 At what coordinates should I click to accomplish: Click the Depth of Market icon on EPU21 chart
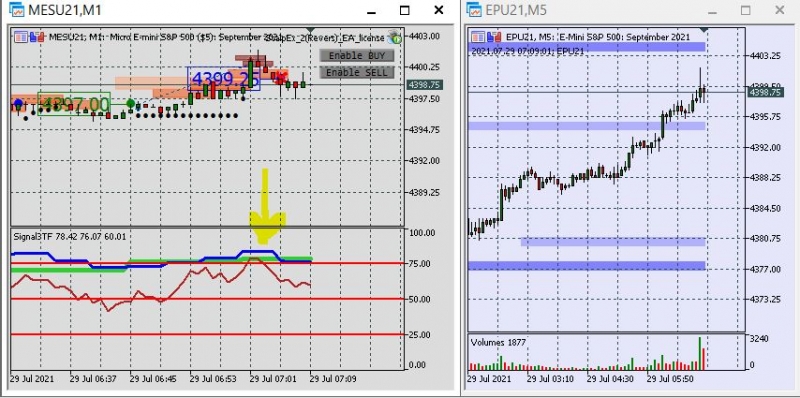coord(494,37)
